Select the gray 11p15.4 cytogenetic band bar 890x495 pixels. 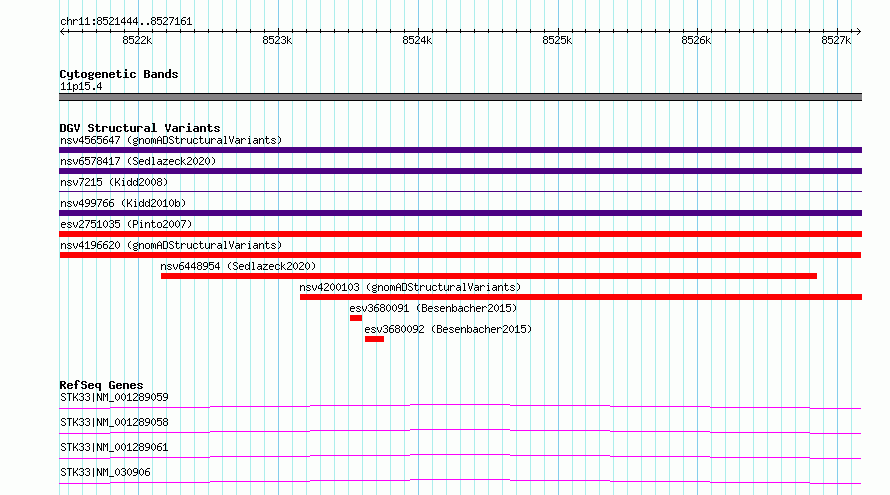(460, 97)
